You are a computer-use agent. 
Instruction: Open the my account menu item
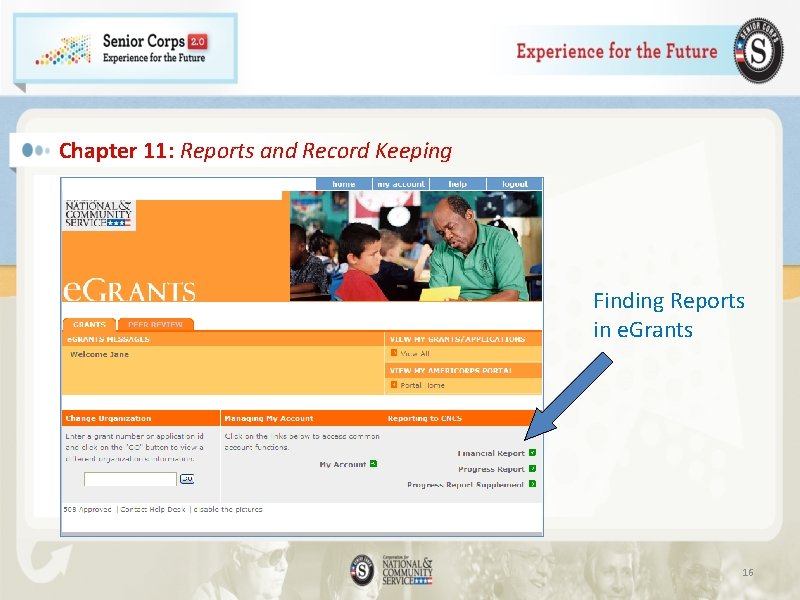tap(401, 184)
